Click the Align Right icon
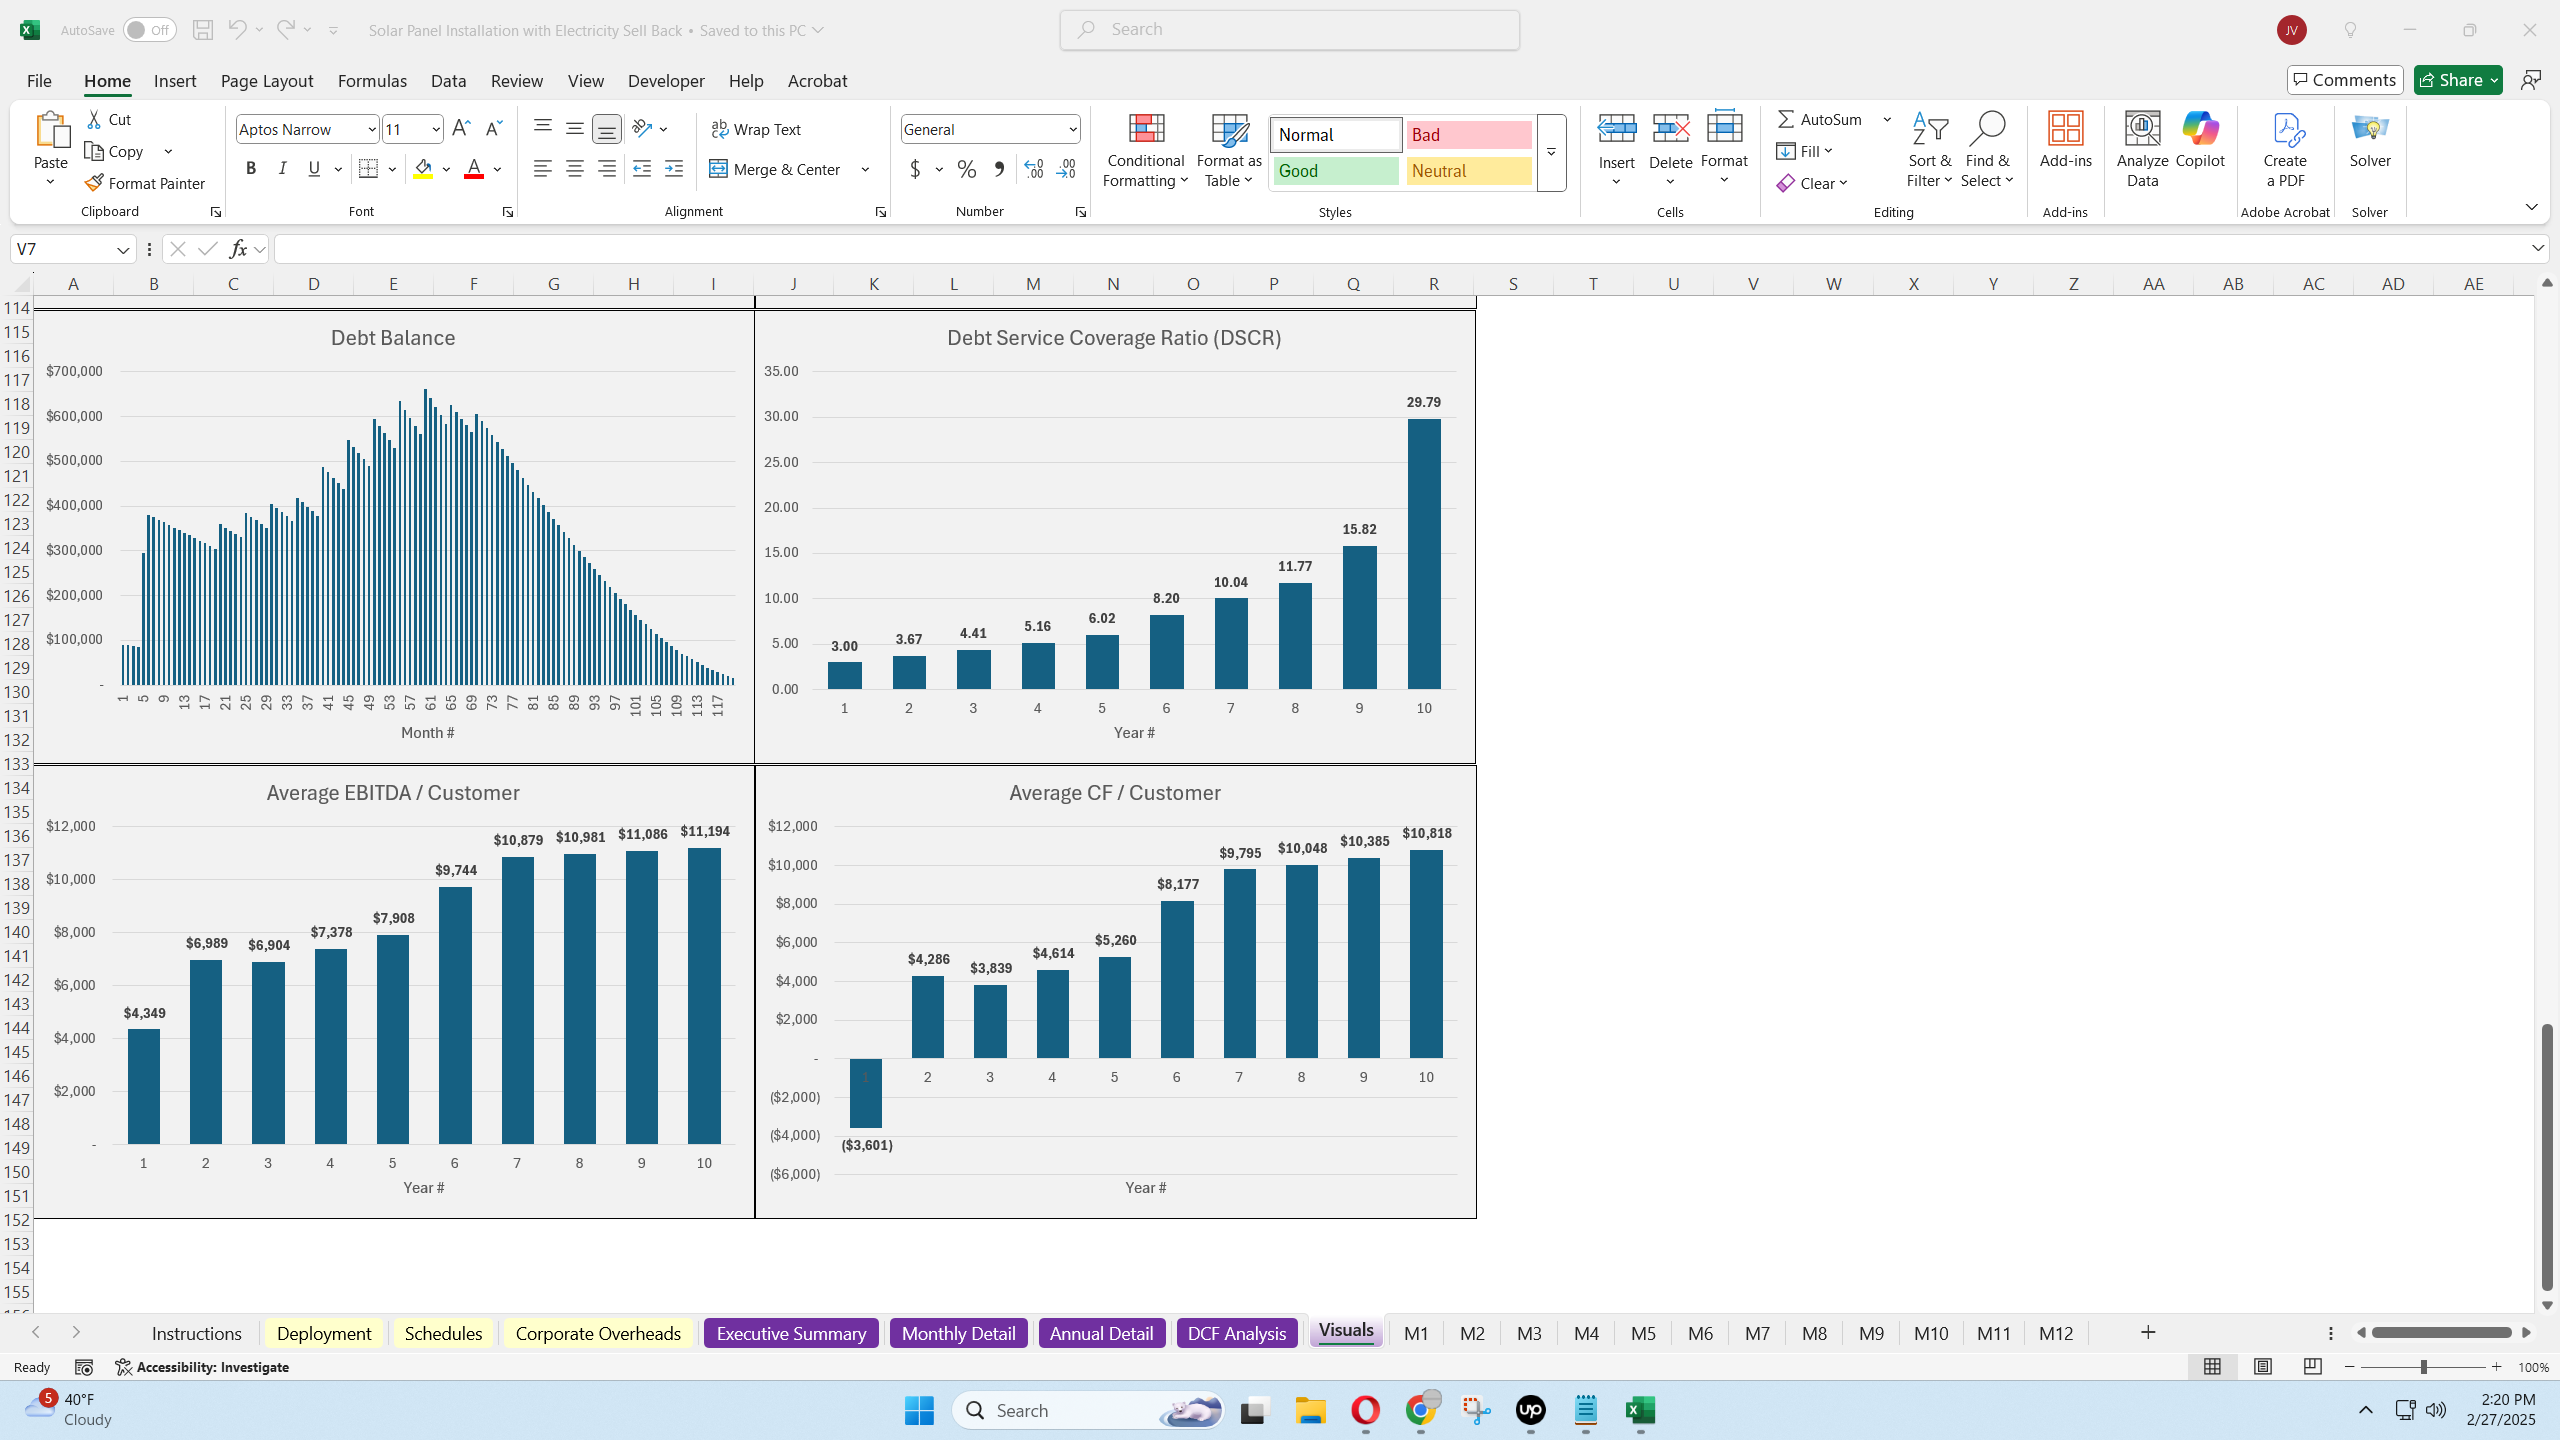 tap(607, 169)
